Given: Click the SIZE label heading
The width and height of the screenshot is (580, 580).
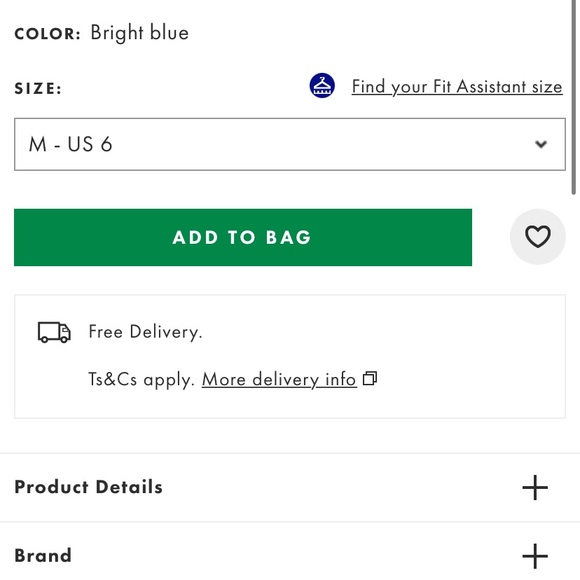Looking at the screenshot, I should 38,88.
